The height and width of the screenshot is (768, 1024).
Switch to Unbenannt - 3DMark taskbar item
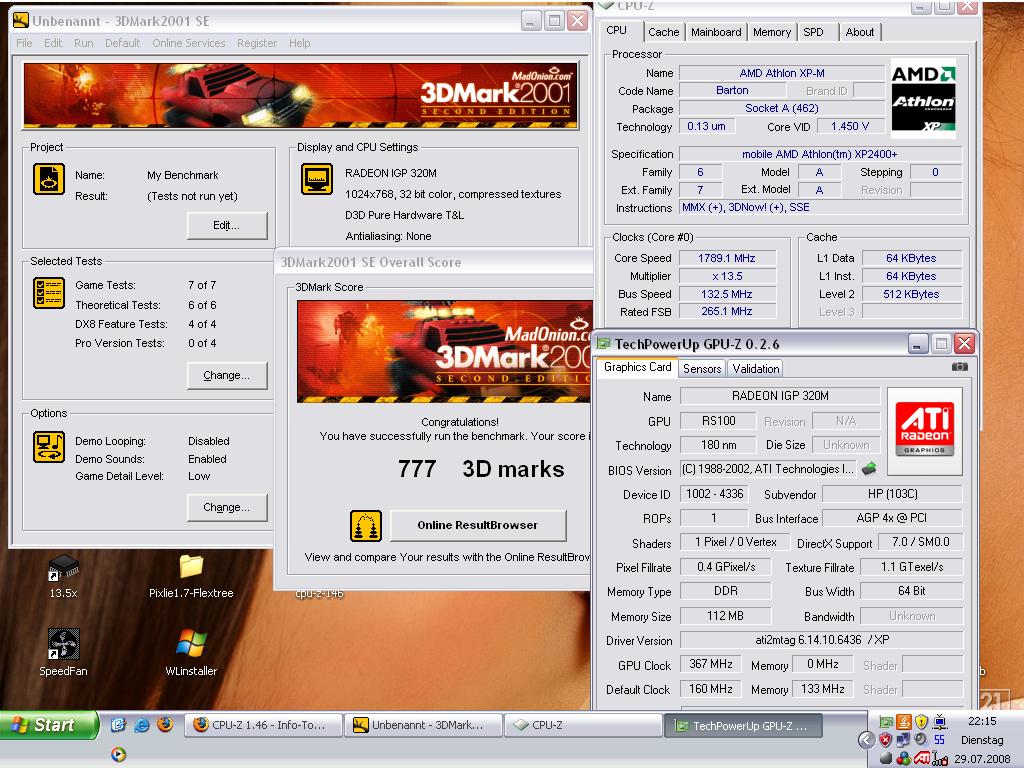tap(423, 726)
